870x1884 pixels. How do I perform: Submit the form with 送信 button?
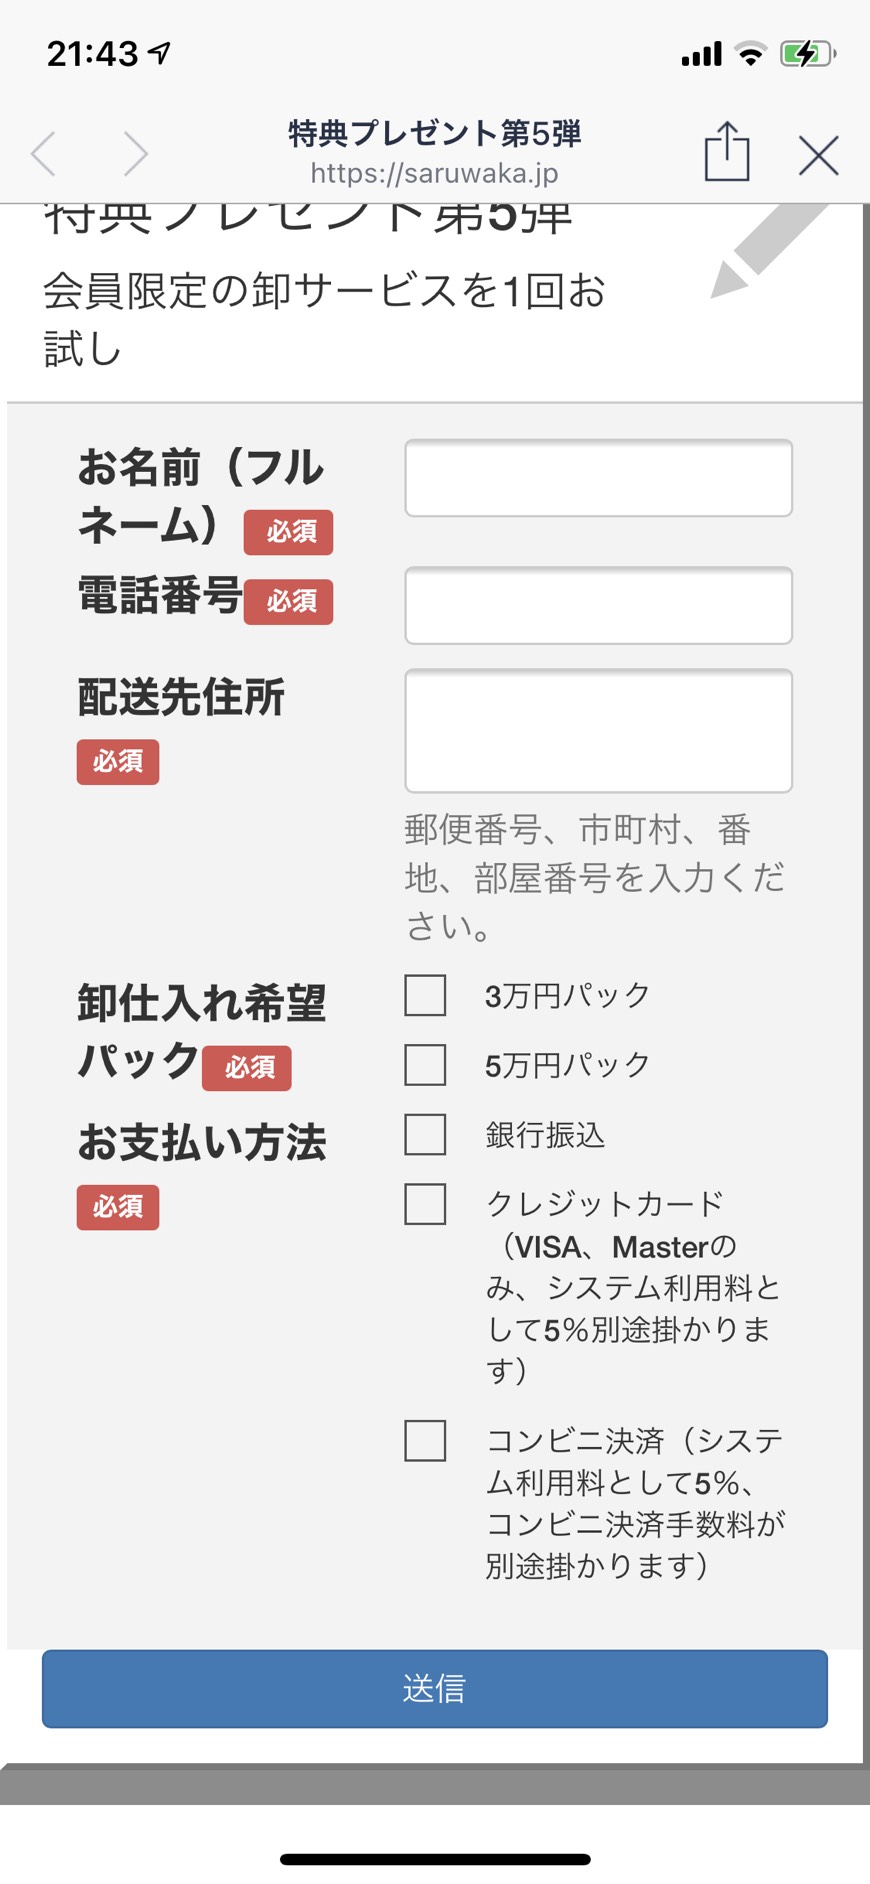point(435,1689)
